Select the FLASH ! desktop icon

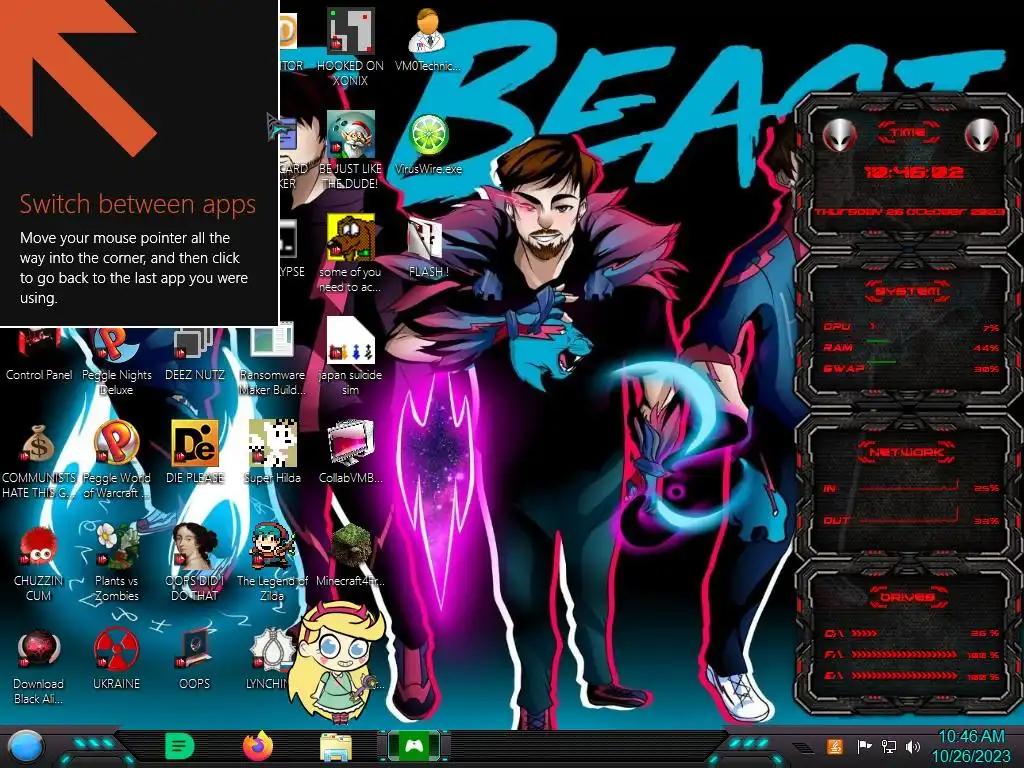pyautogui.click(x=426, y=239)
